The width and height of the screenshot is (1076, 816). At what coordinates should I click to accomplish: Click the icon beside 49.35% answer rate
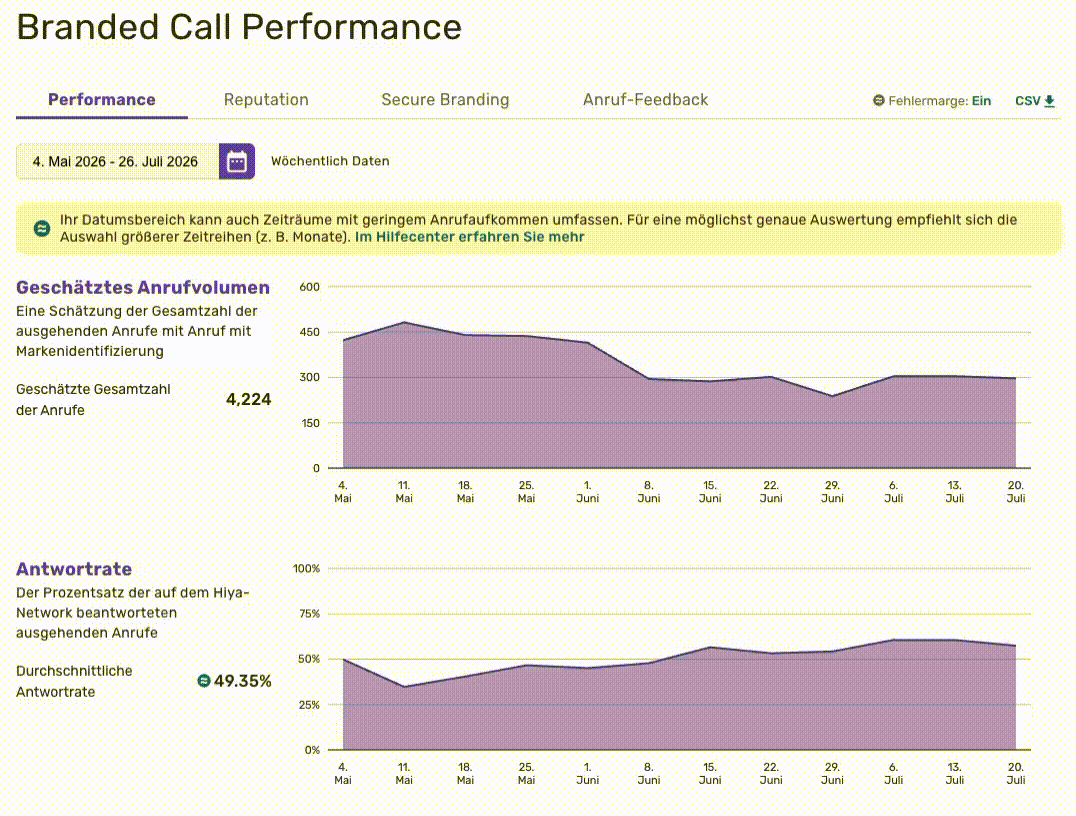click(204, 681)
